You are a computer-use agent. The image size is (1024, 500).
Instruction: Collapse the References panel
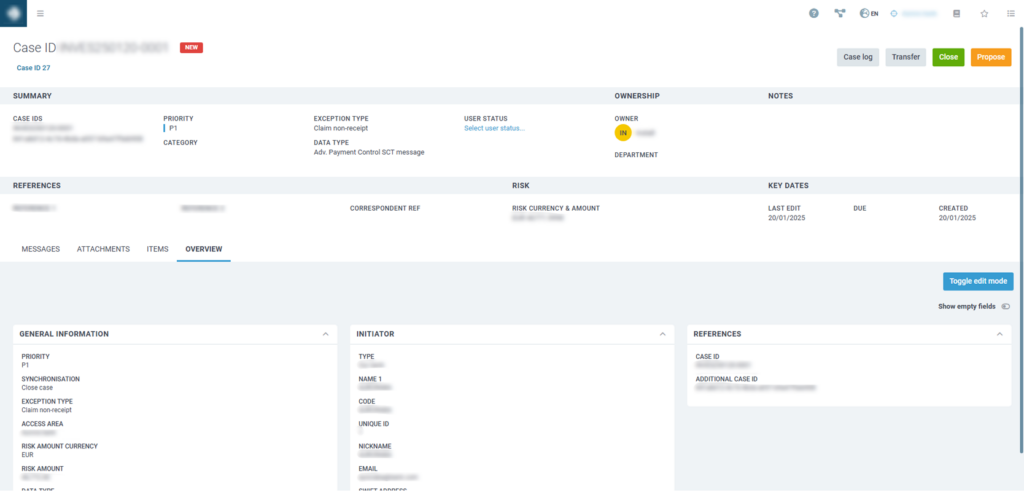tap(999, 334)
